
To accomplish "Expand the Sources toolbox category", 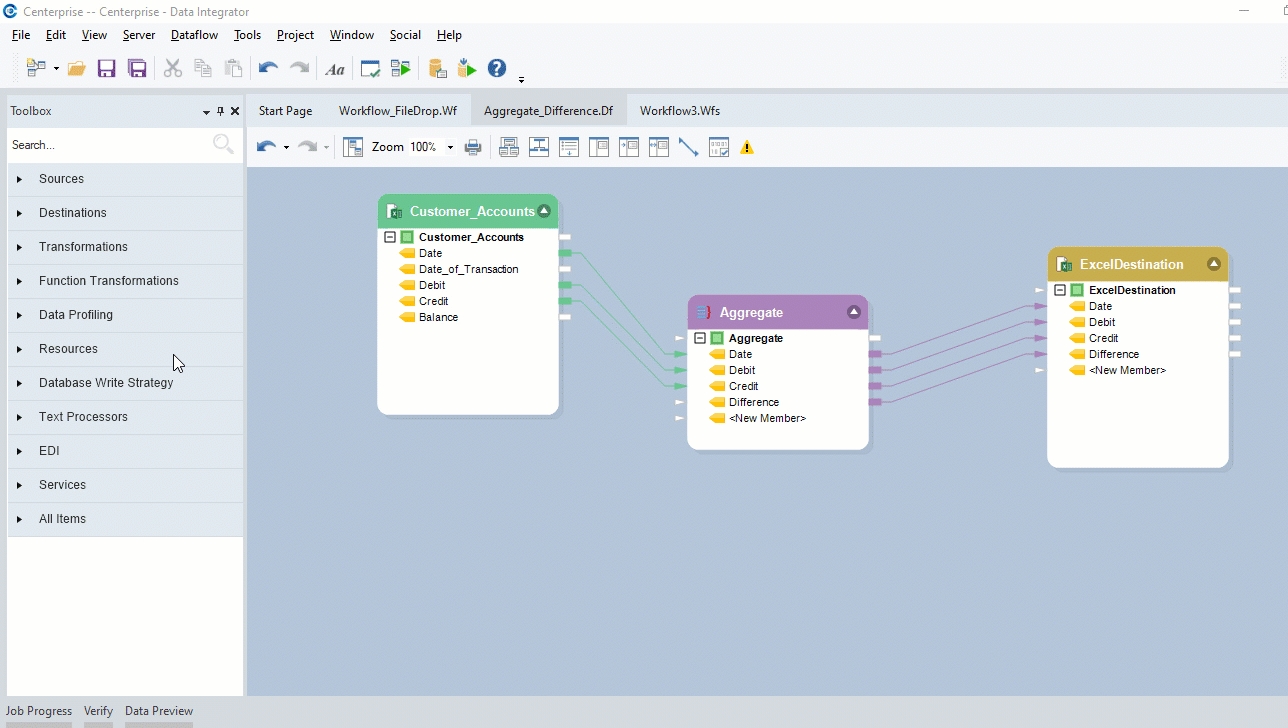I will click(x=19, y=179).
